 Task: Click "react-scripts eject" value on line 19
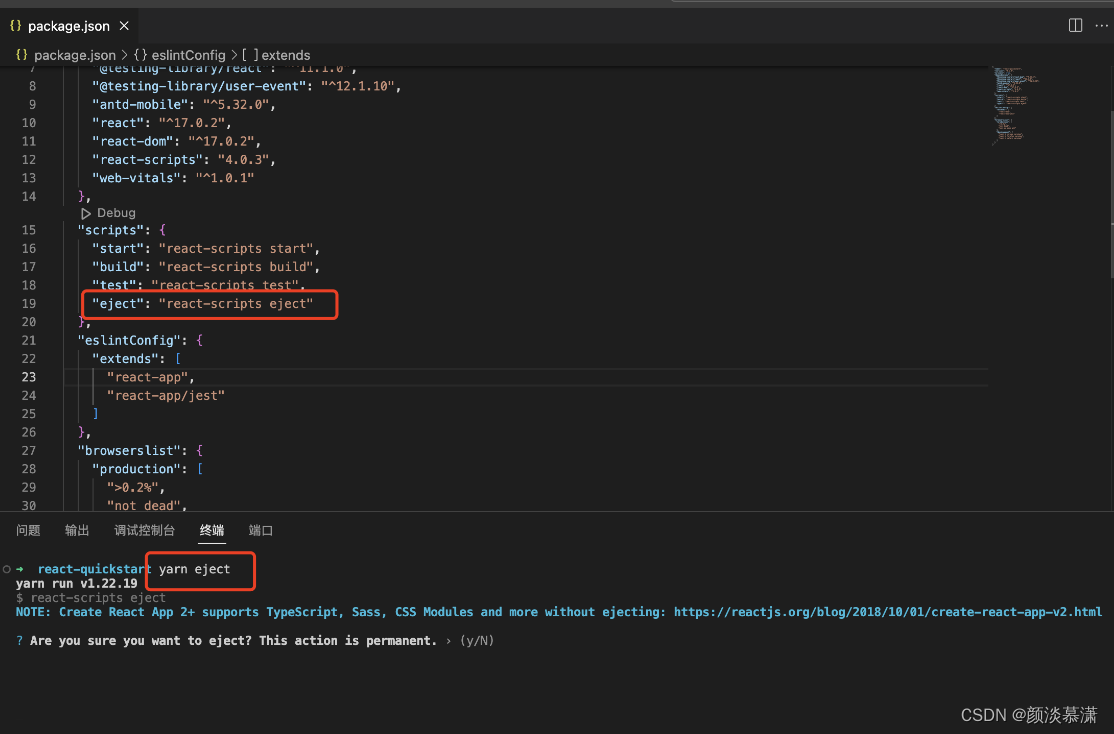pos(235,303)
